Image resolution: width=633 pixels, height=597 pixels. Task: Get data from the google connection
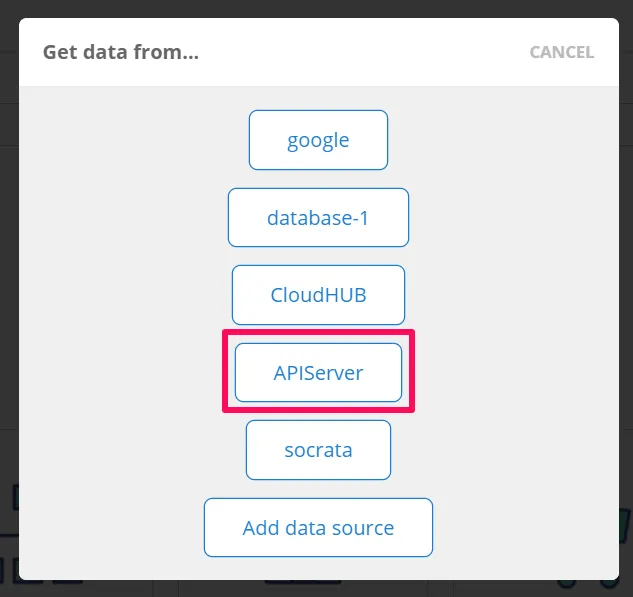318,140
